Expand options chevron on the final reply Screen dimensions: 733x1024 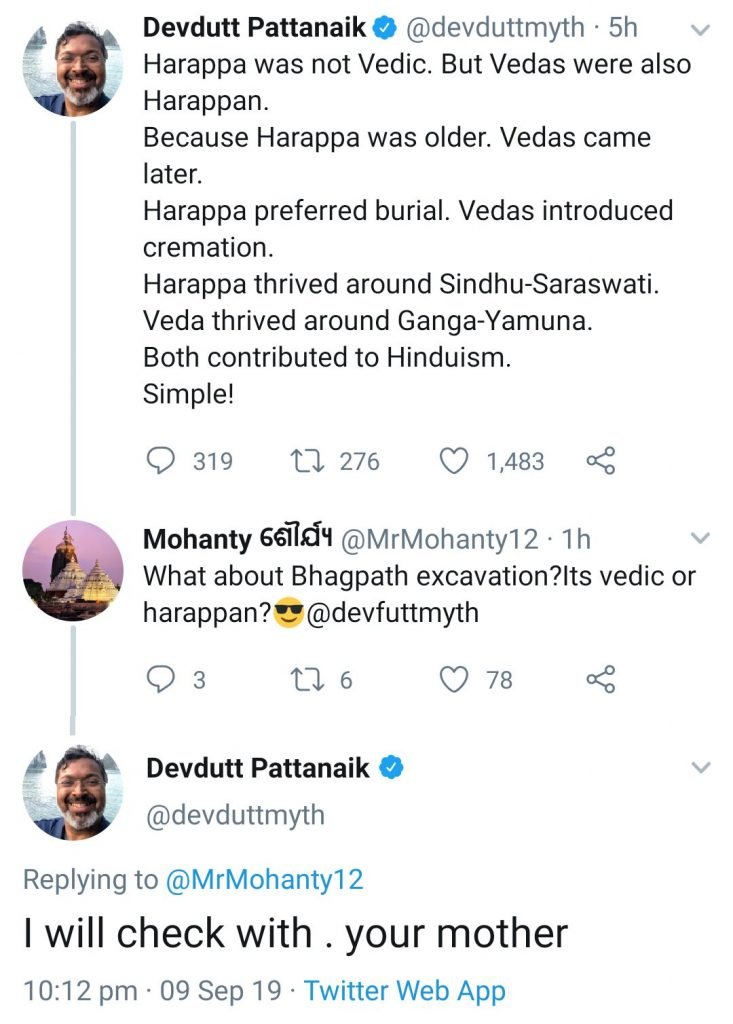pos(701,768)
